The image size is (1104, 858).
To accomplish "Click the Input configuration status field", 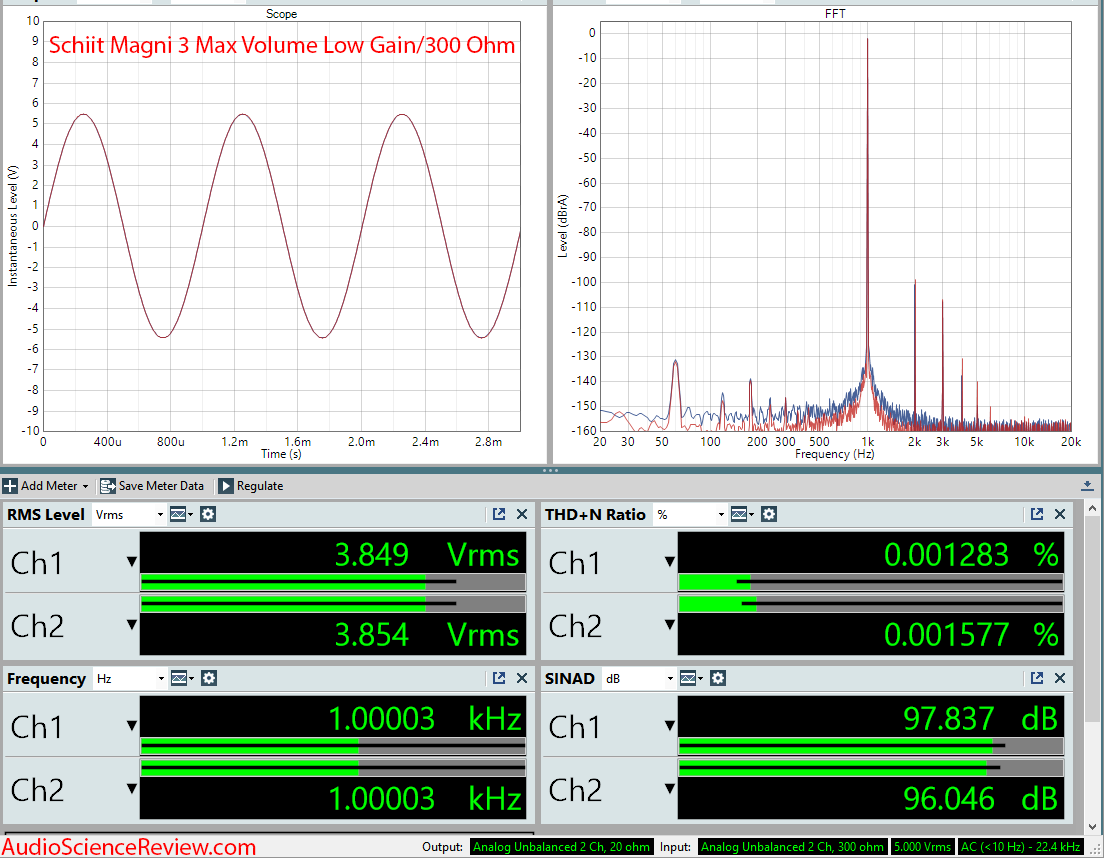I will [x=793, y=847].
